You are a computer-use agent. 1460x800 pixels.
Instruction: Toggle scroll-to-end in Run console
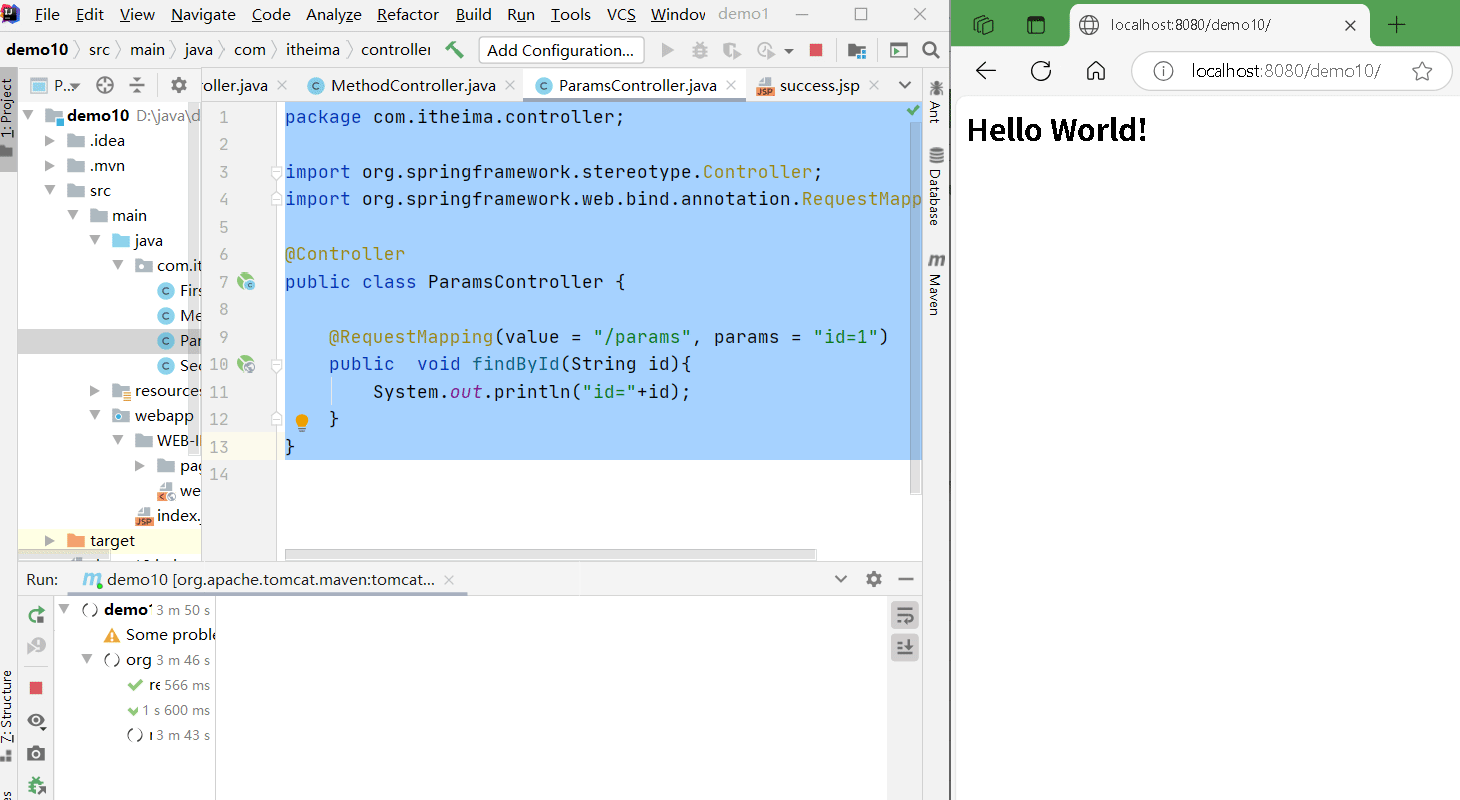click(x=904, y=647)
